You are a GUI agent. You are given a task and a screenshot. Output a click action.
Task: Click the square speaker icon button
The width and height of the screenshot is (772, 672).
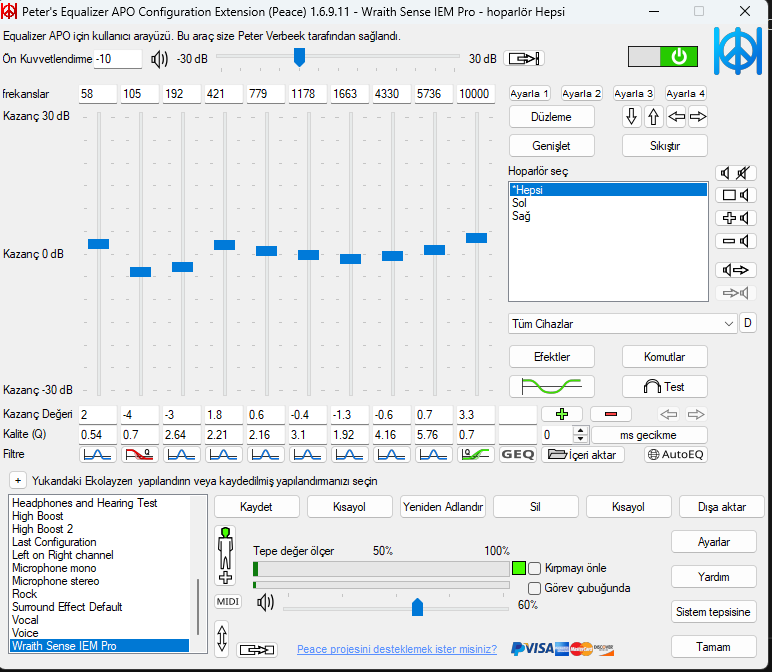point(736,195)
